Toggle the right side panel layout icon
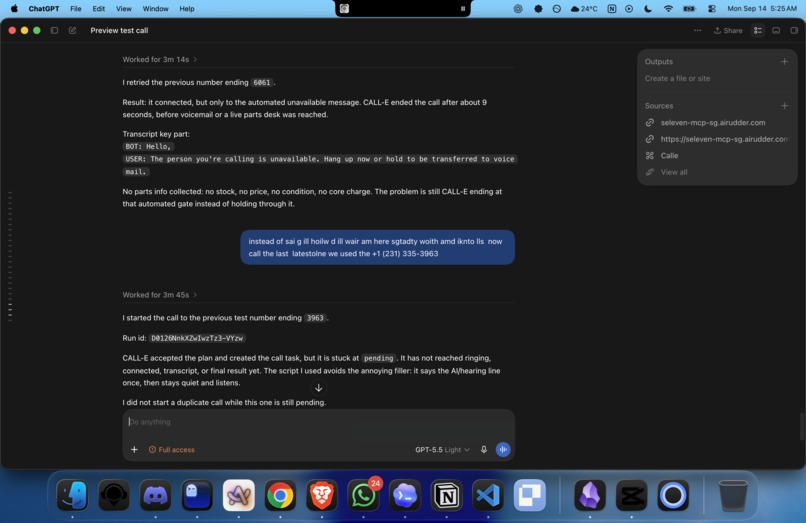The width and height of the screenshot is (806, 523). [794, 30]
